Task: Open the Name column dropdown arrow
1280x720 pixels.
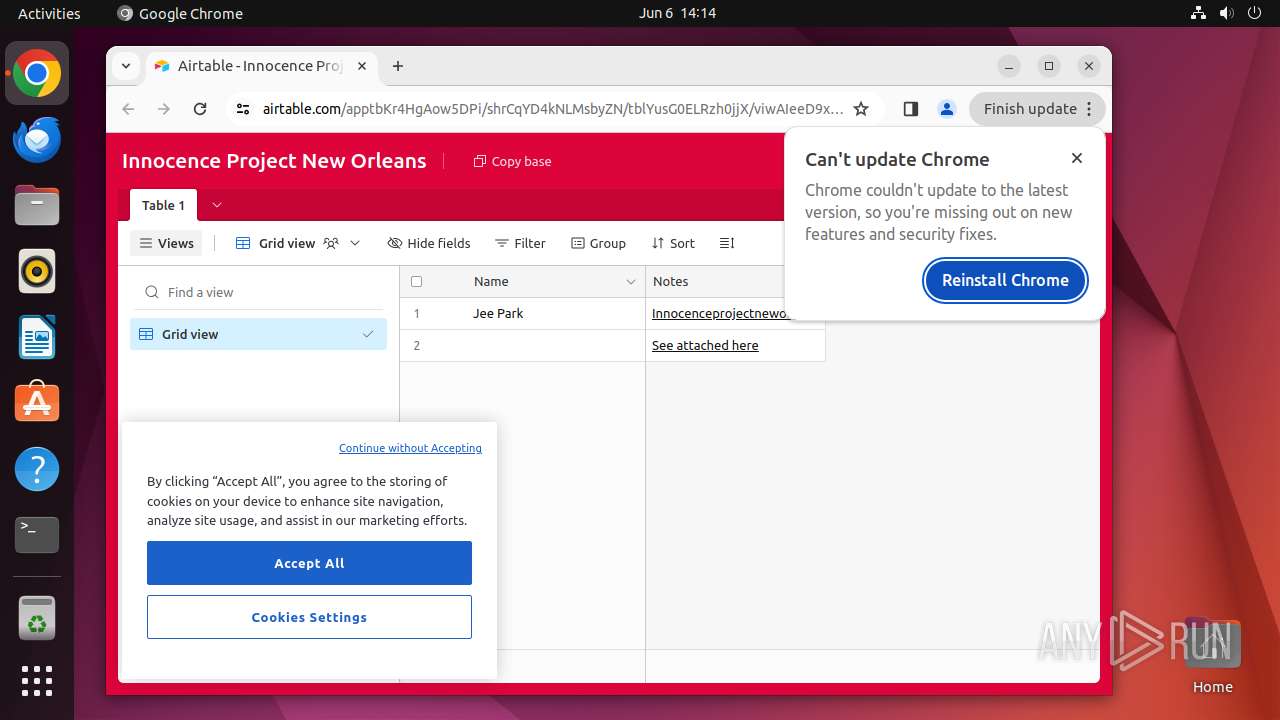Action: click(631, 282)
